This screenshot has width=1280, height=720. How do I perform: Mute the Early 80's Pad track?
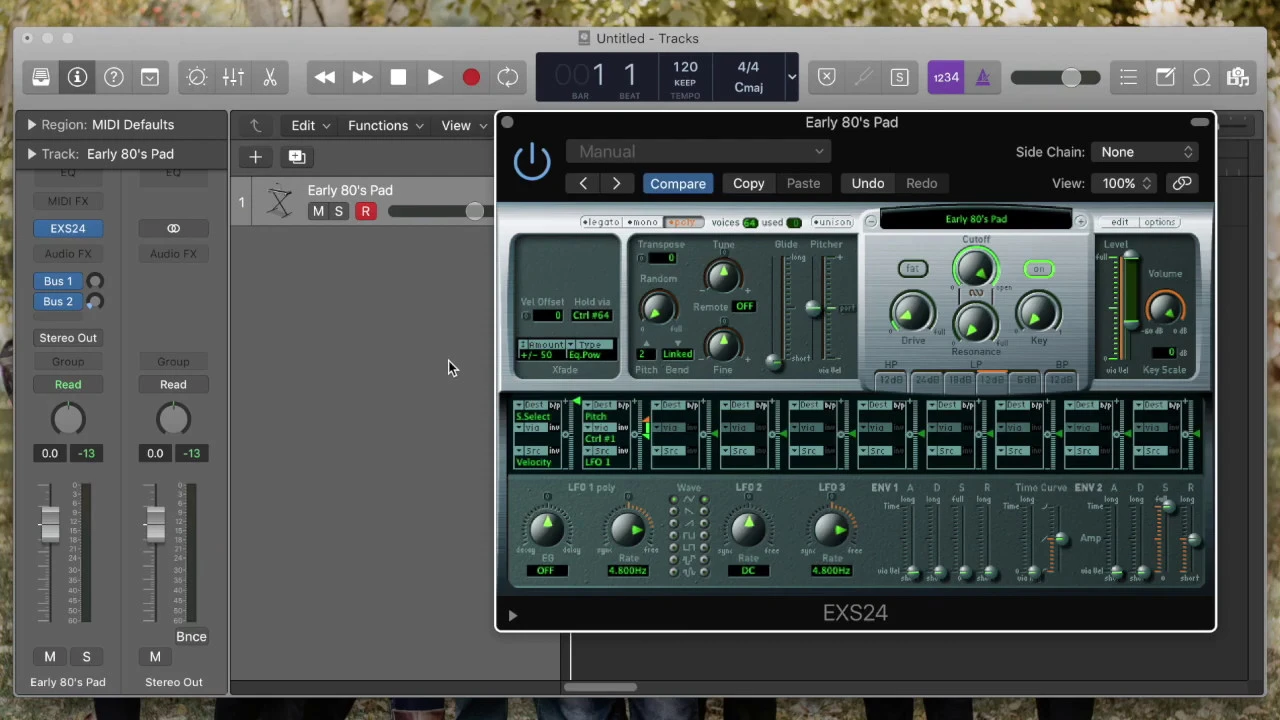click(318, 211)
